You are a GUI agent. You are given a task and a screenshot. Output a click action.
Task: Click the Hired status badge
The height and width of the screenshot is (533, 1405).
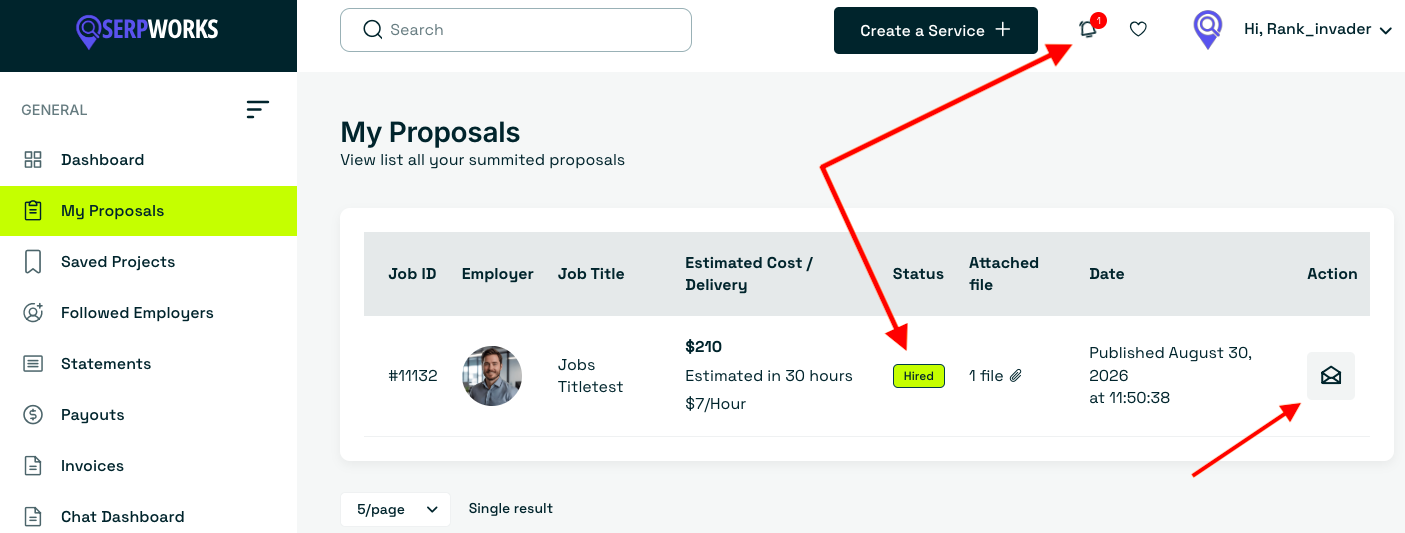(918, 376)
